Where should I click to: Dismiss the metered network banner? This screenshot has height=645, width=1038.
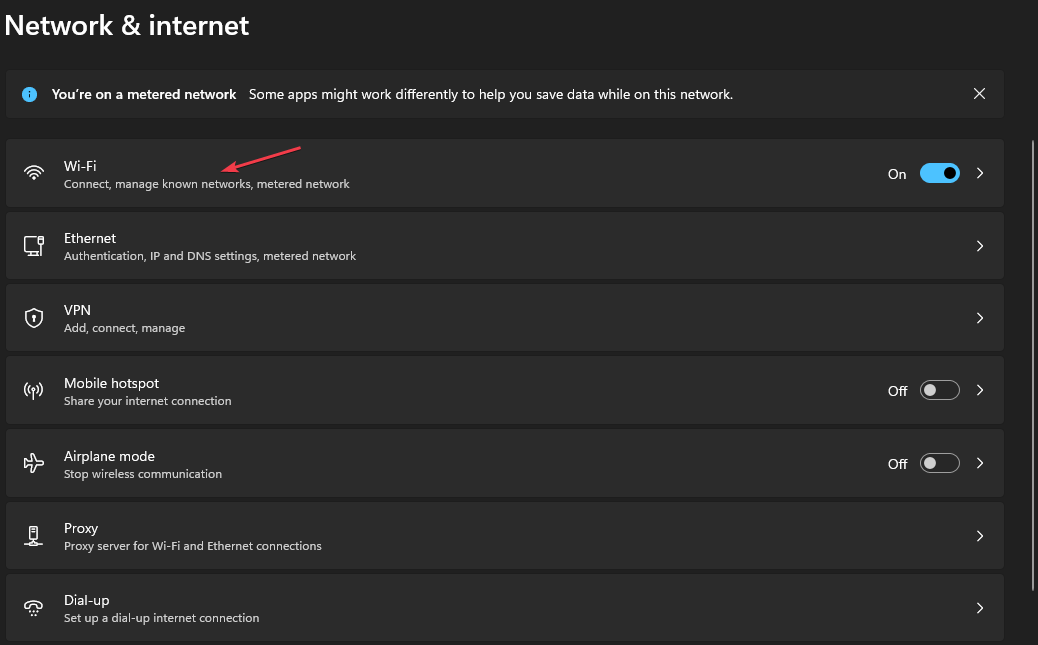pyautogui.click(x=980, y=94)
